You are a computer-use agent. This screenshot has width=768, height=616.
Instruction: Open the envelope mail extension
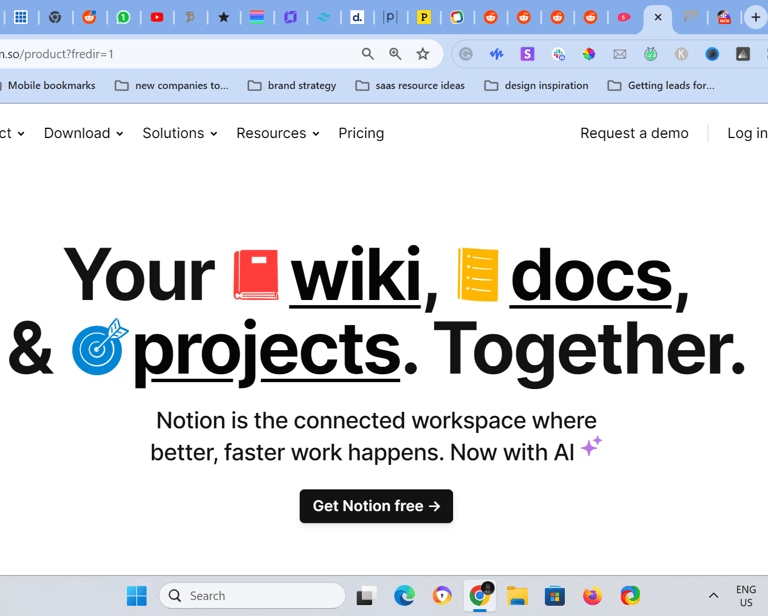[x=620, y=54]
